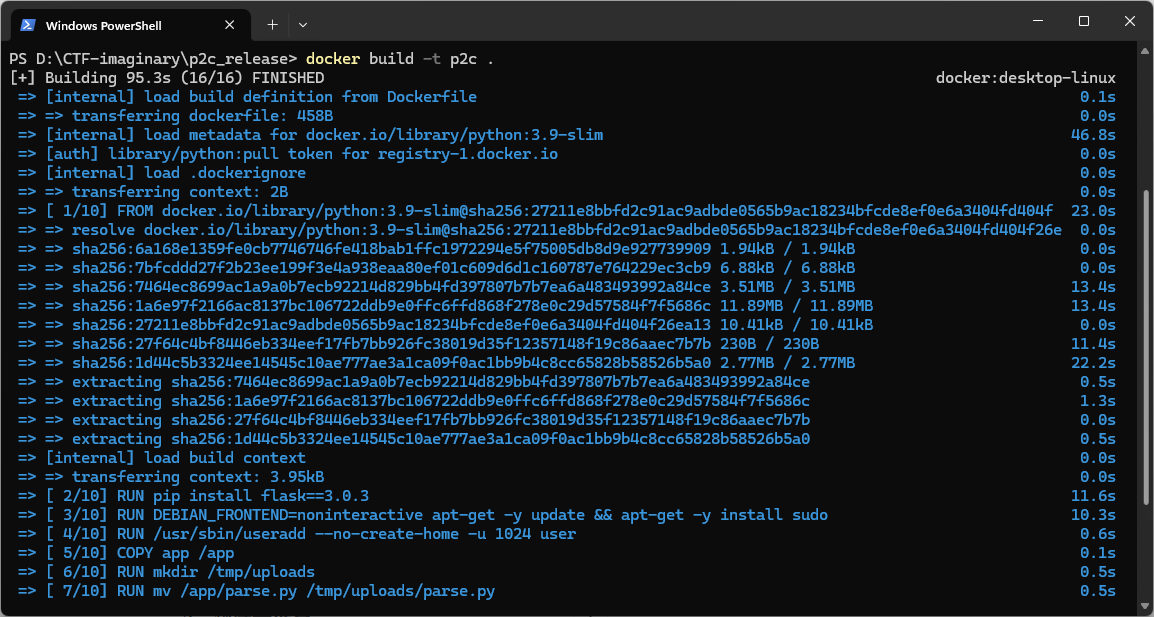Click the "RUN mkdir /tmp/uploads" line
1154x617 pixels.
(x=215, y=572)
